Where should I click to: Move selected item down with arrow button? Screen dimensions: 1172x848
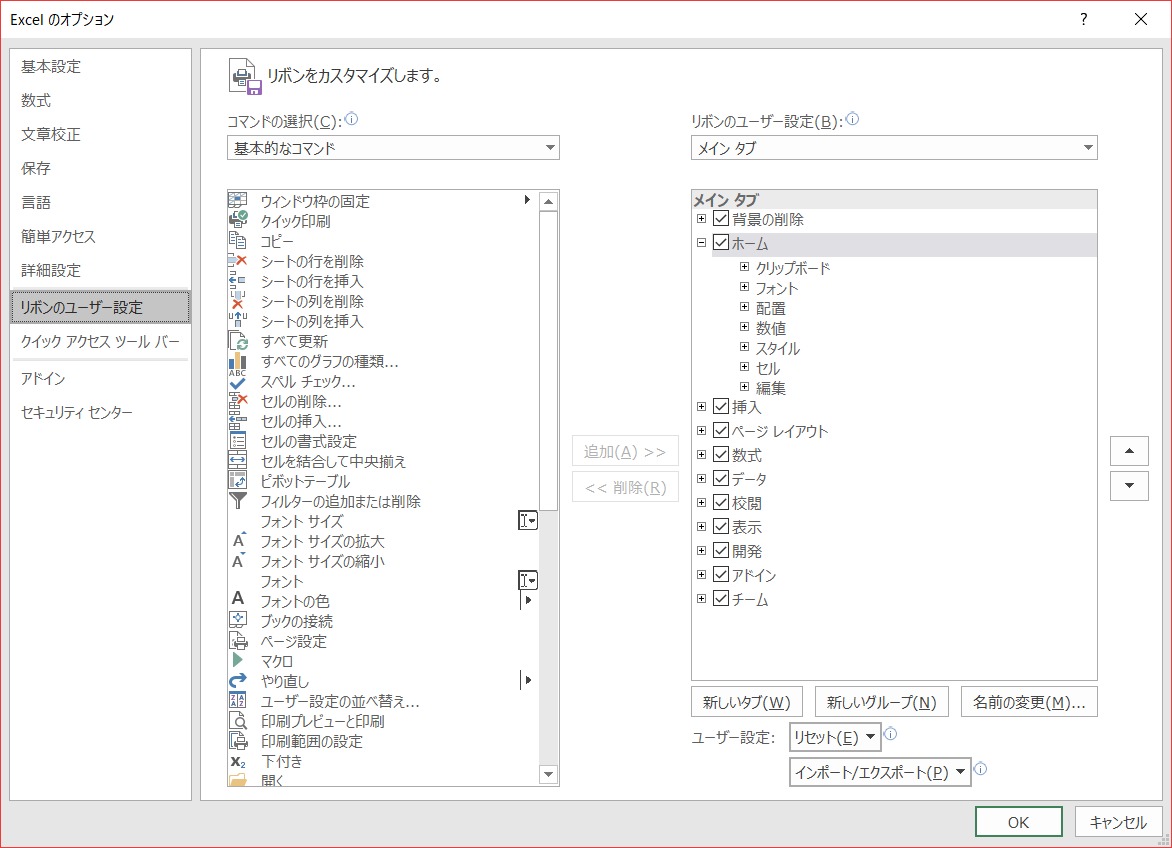coord(1129,486)
